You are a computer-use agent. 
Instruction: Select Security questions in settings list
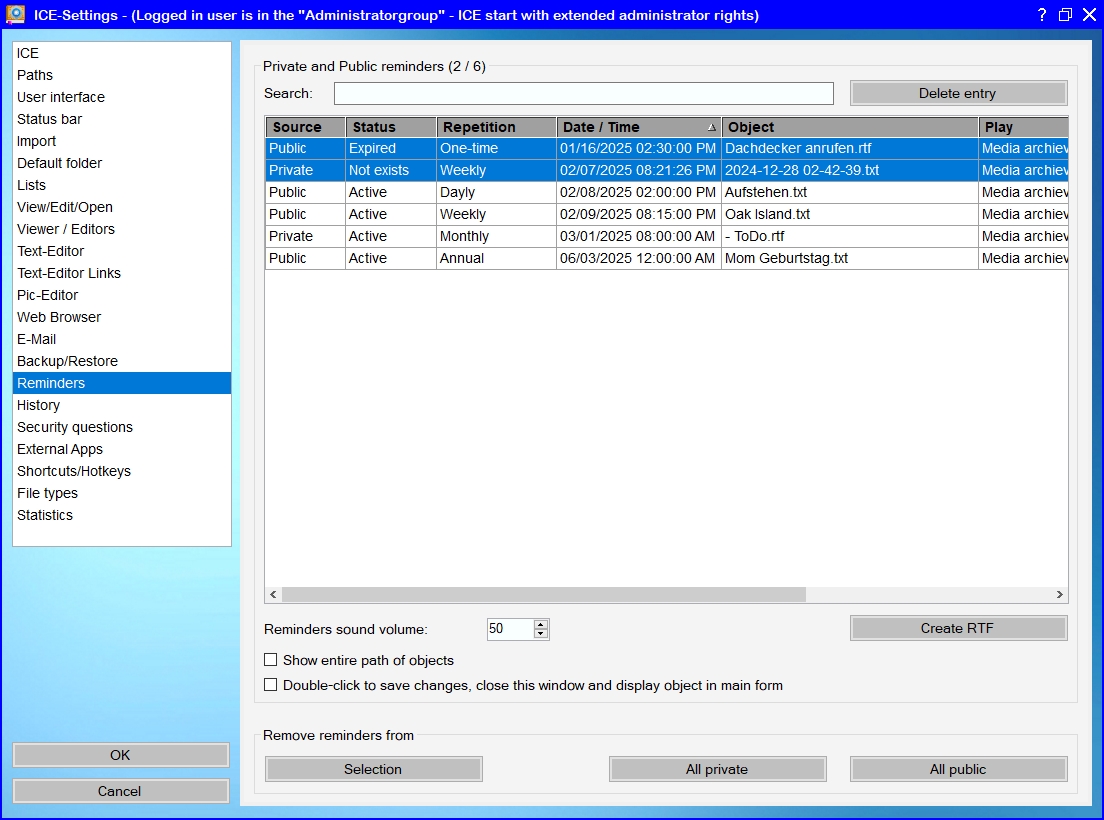click(x=75, y=427)
